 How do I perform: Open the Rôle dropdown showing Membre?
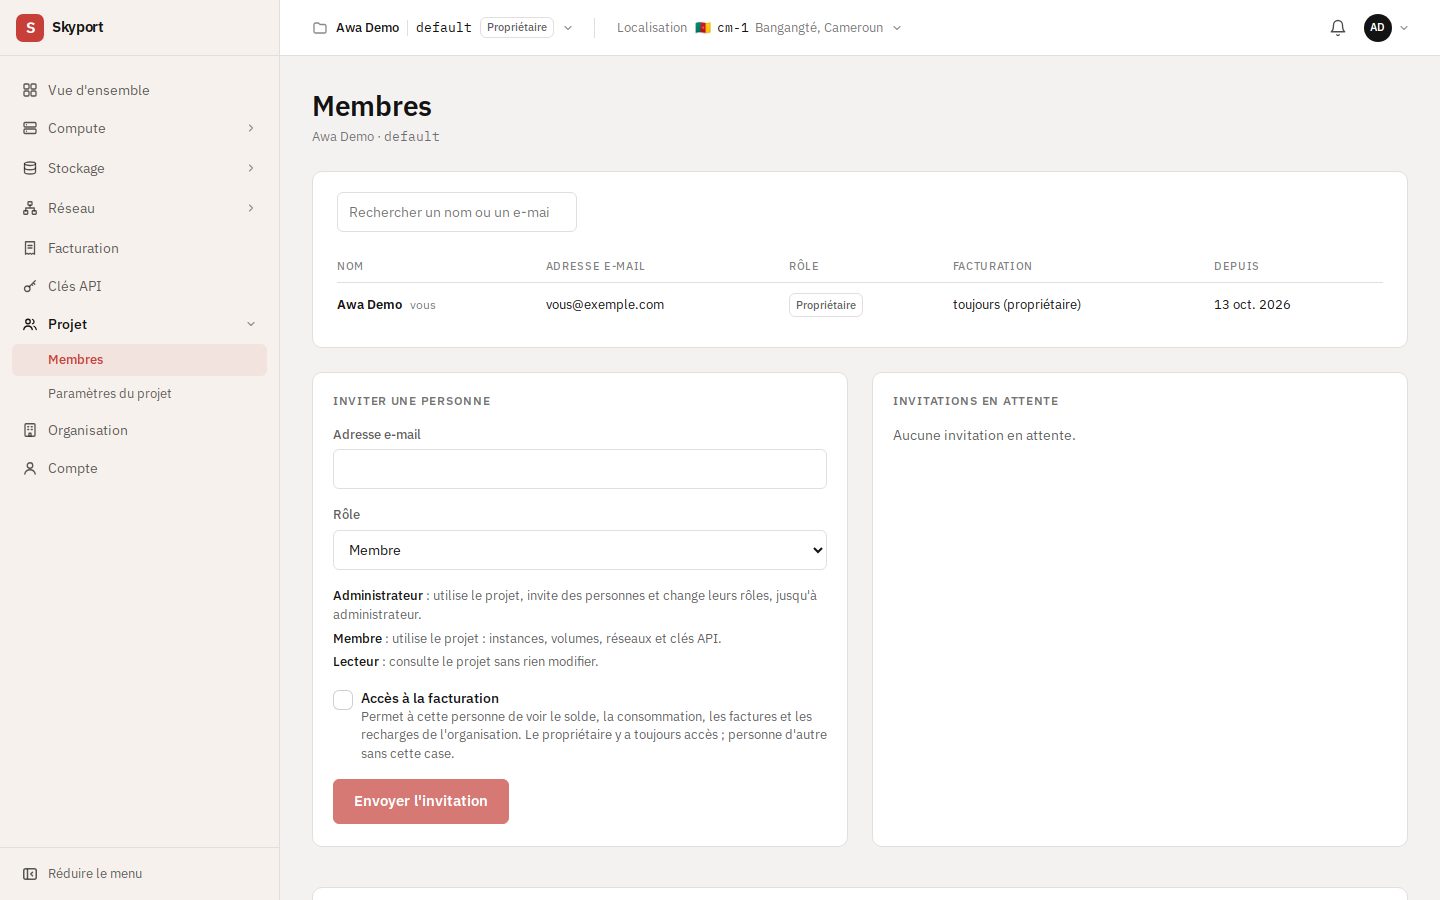[580, 550]
